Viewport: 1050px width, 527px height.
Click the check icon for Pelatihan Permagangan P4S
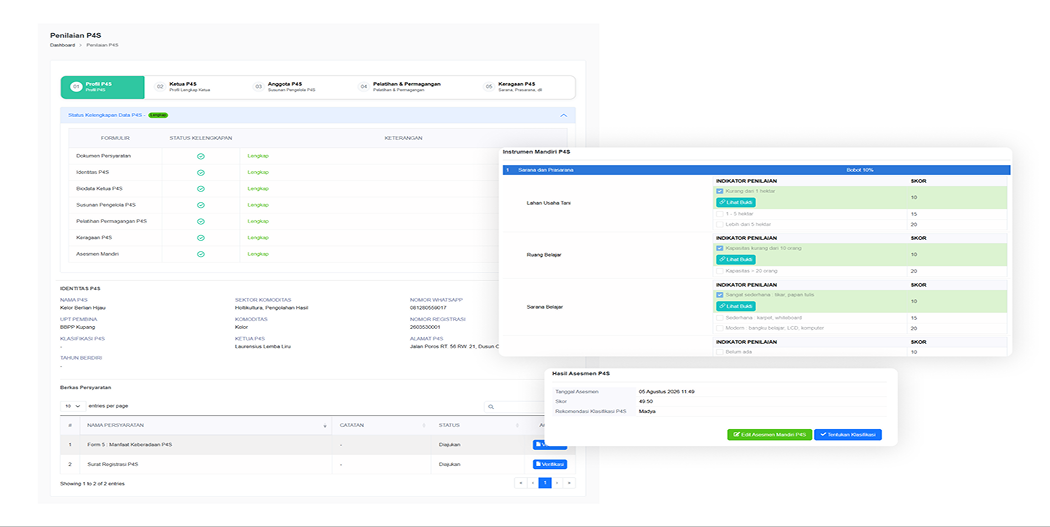click(x=201, y=221)
